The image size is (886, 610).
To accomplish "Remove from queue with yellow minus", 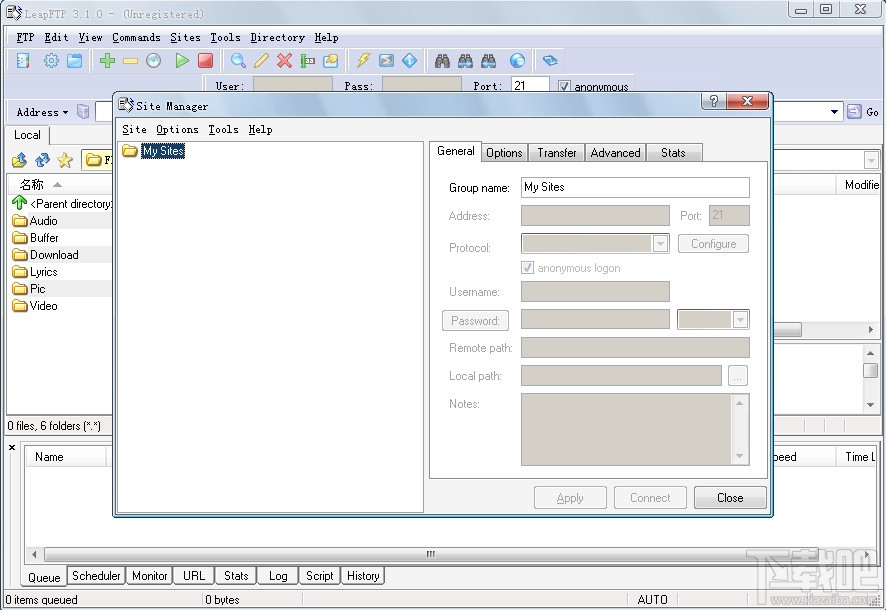I will pos(131,60).
